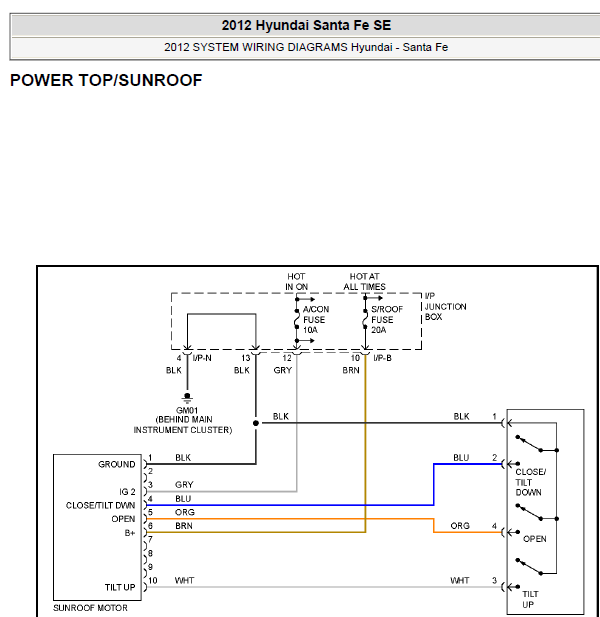The image size is (600, 617).
Task: Click the 'ORG' label at motor pin 5
Action: tap(185, 512)
